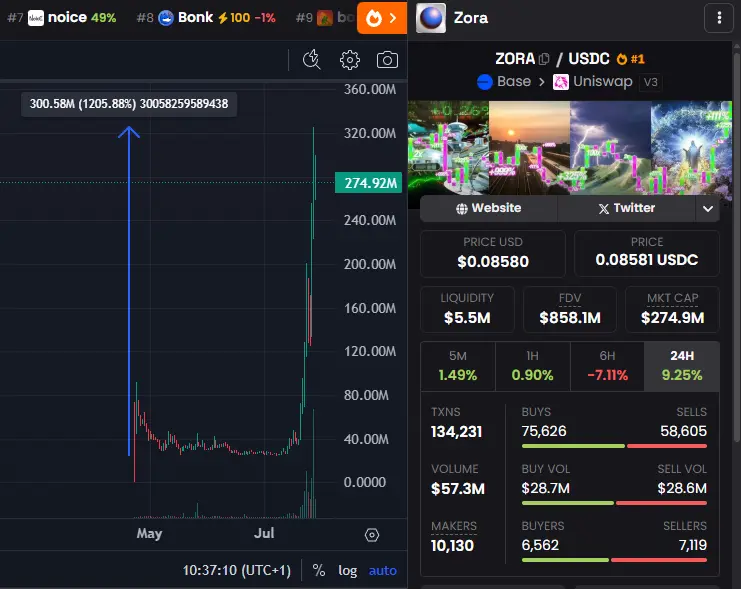Click the Bonk token icon

click(x=166, y=18)
